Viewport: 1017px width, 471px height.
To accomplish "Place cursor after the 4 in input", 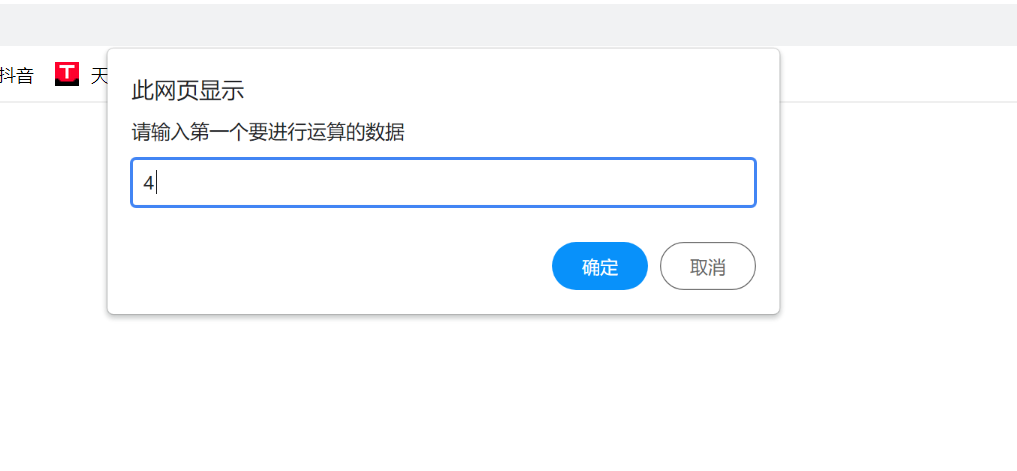I will pos(157,183).
